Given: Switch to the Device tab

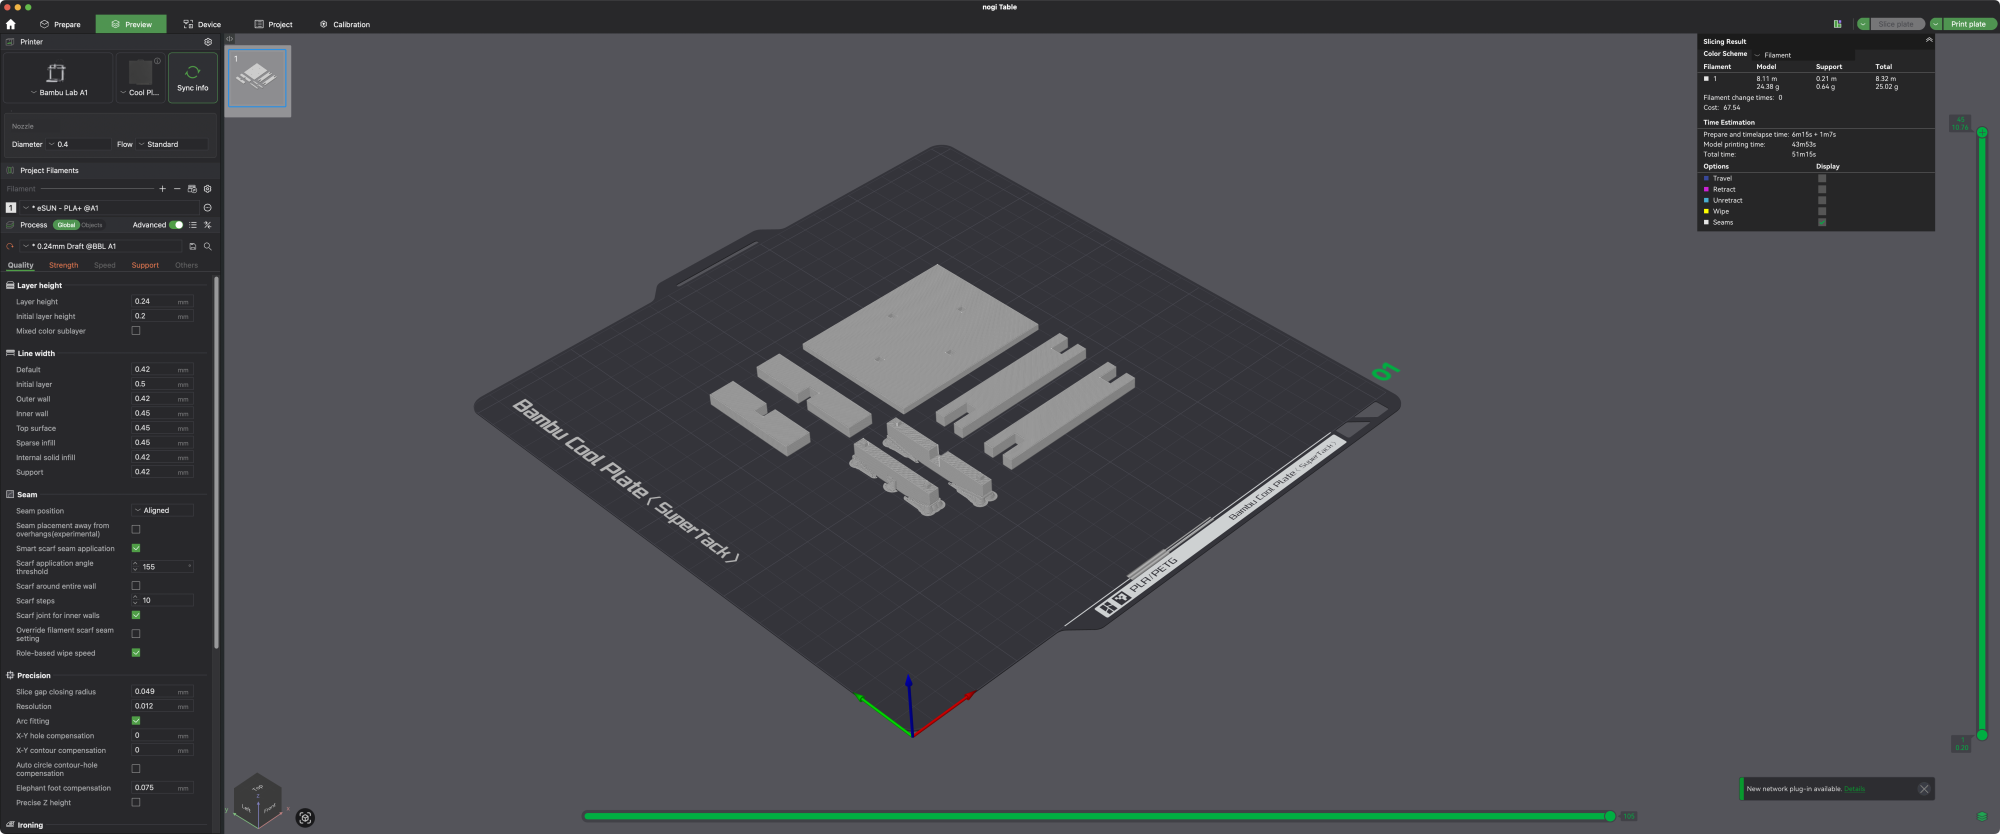Looking at the screenshot, I should click(202, 24).
